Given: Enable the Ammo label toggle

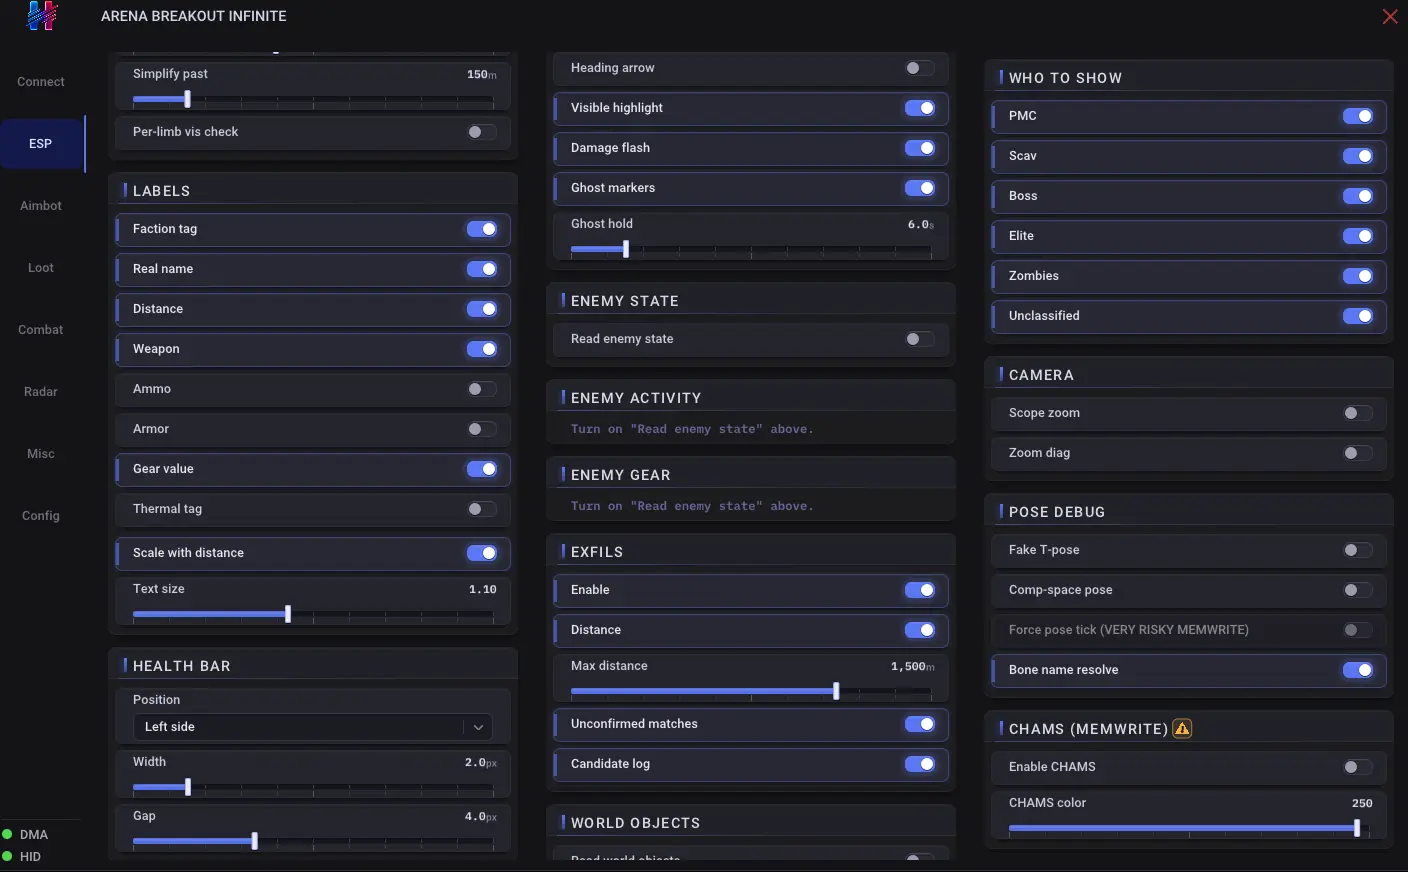Looking at the screenshot, I should point(482,389).
